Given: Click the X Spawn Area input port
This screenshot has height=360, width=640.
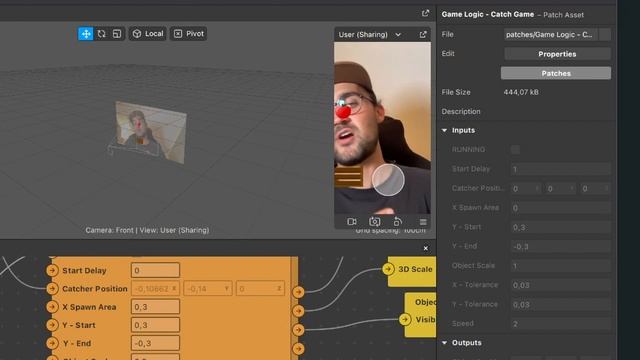Looking at the screenshot, I should tap(52, 307).
